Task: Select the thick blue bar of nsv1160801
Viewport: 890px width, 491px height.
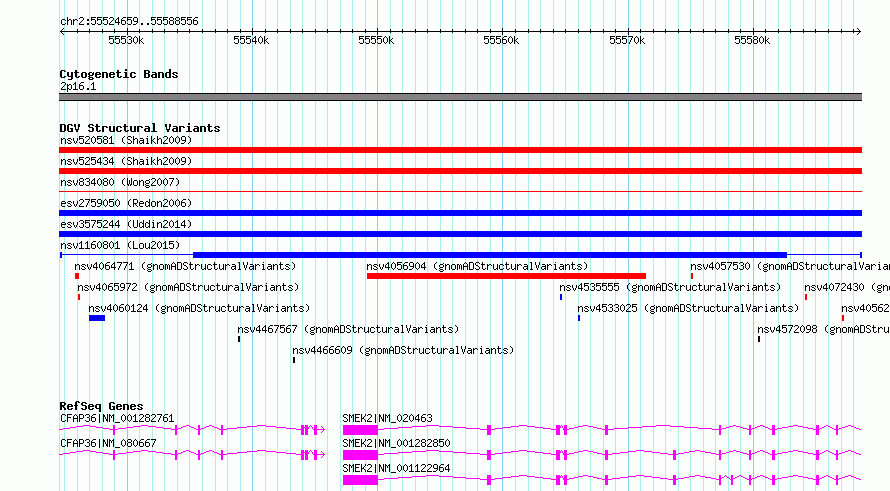Action: 490,255
